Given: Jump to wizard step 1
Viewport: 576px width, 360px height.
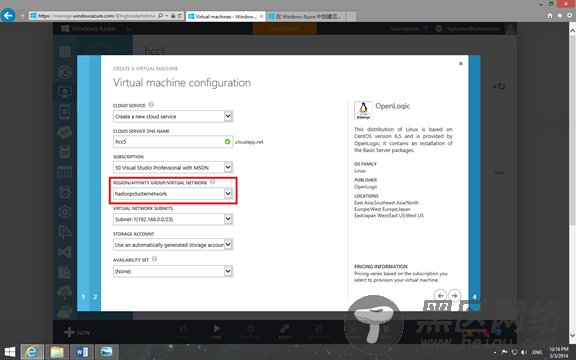Looking at the screenshot, I should click(83, 297).
